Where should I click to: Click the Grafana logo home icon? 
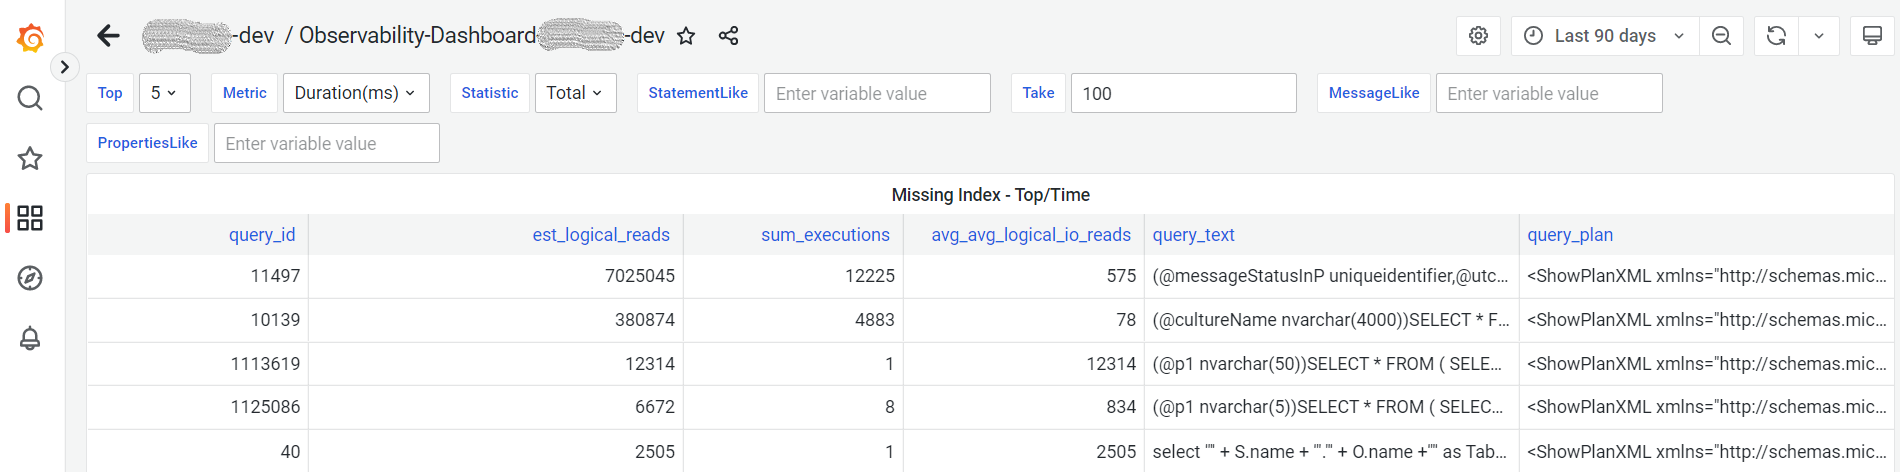tap(30, 38)
